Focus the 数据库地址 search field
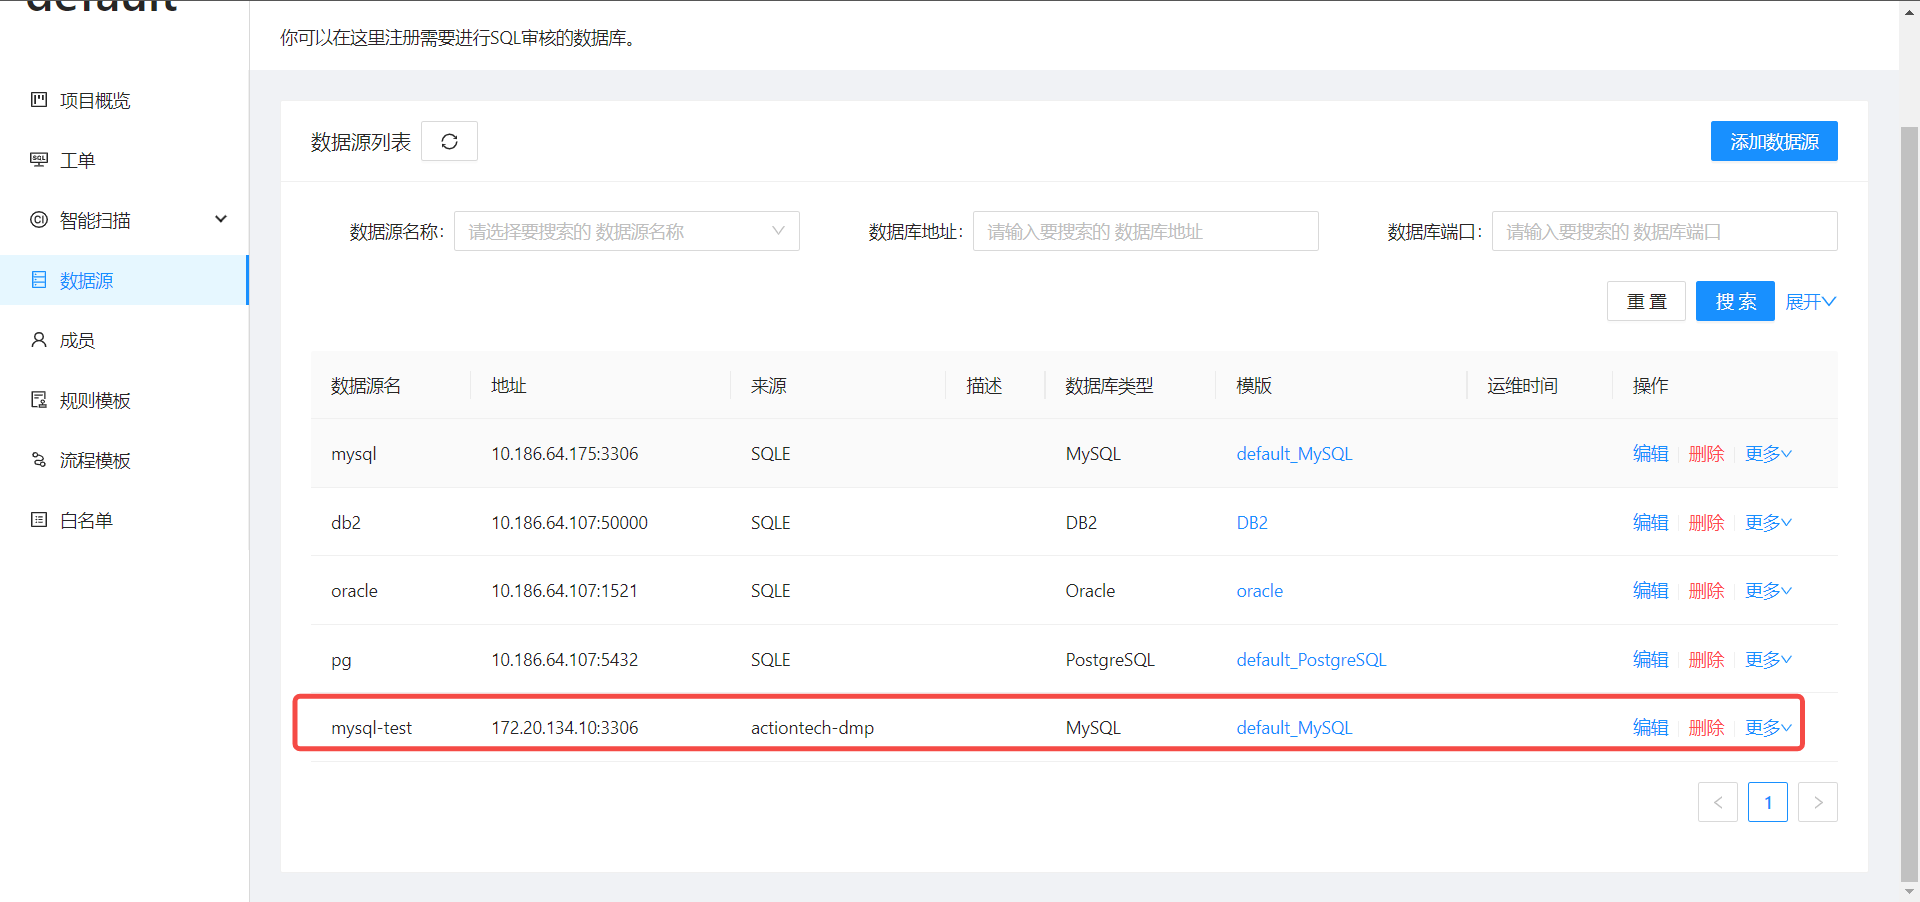The height and width of the screenshot is (902, 1920). coord(1145,231)
